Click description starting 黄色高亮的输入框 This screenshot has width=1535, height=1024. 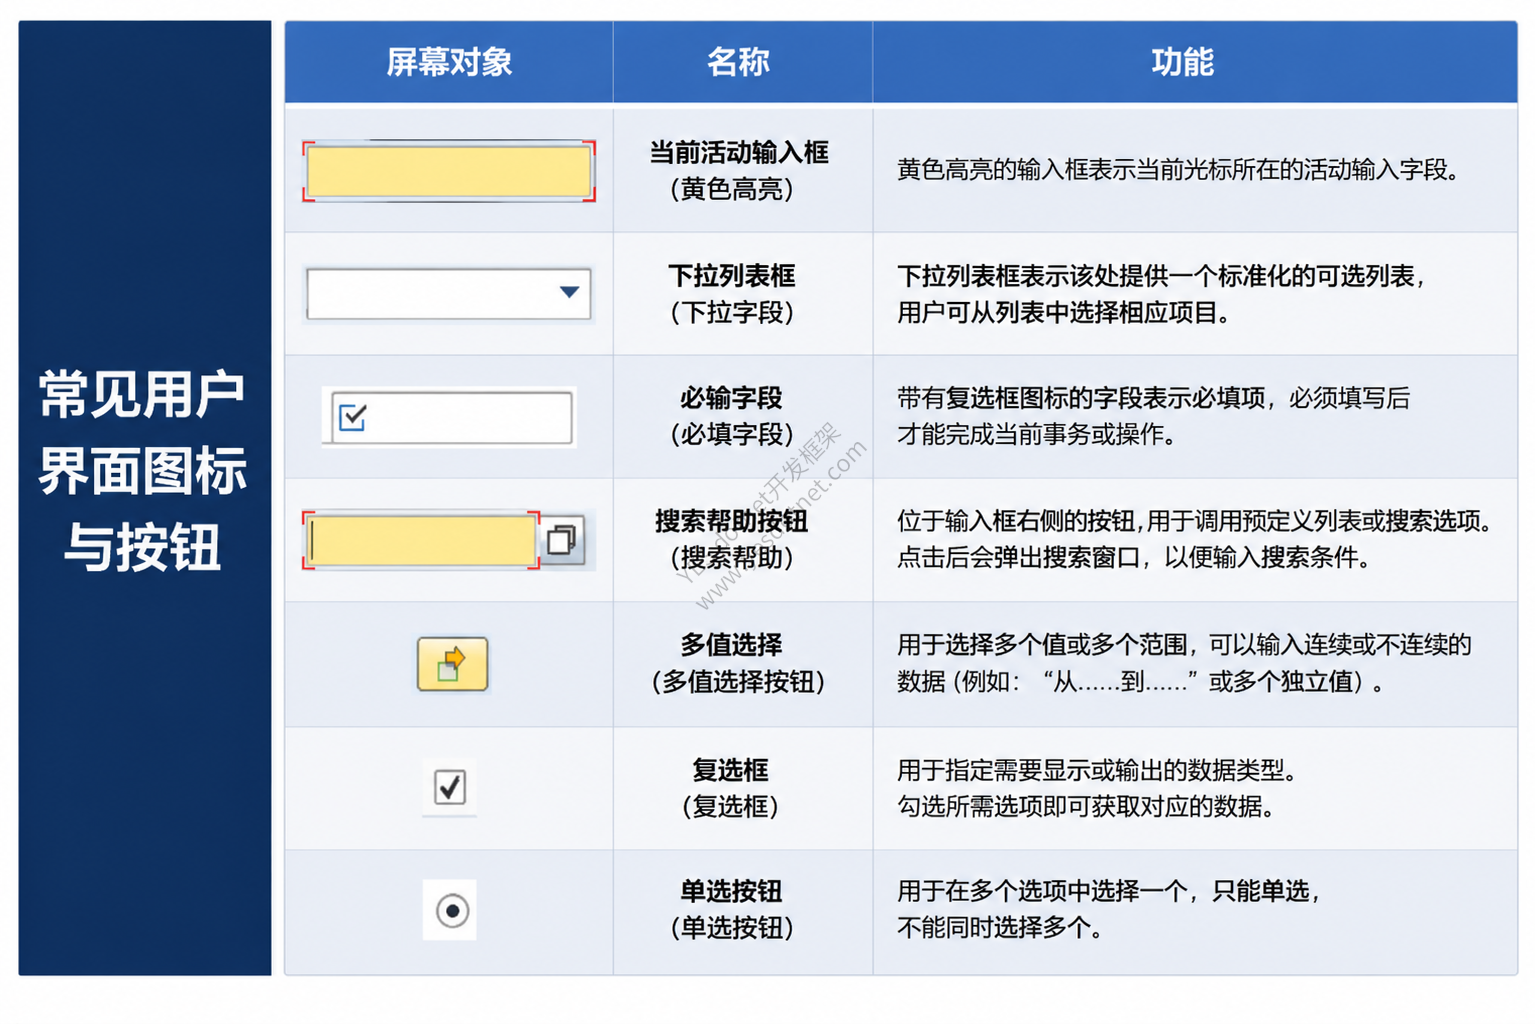pyautogui.click(x=1178, y=170)
